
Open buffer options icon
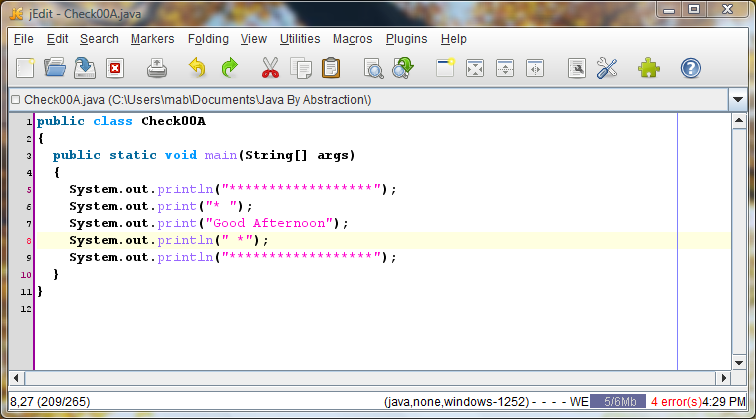pyautogui.click(x=577, y=68)
